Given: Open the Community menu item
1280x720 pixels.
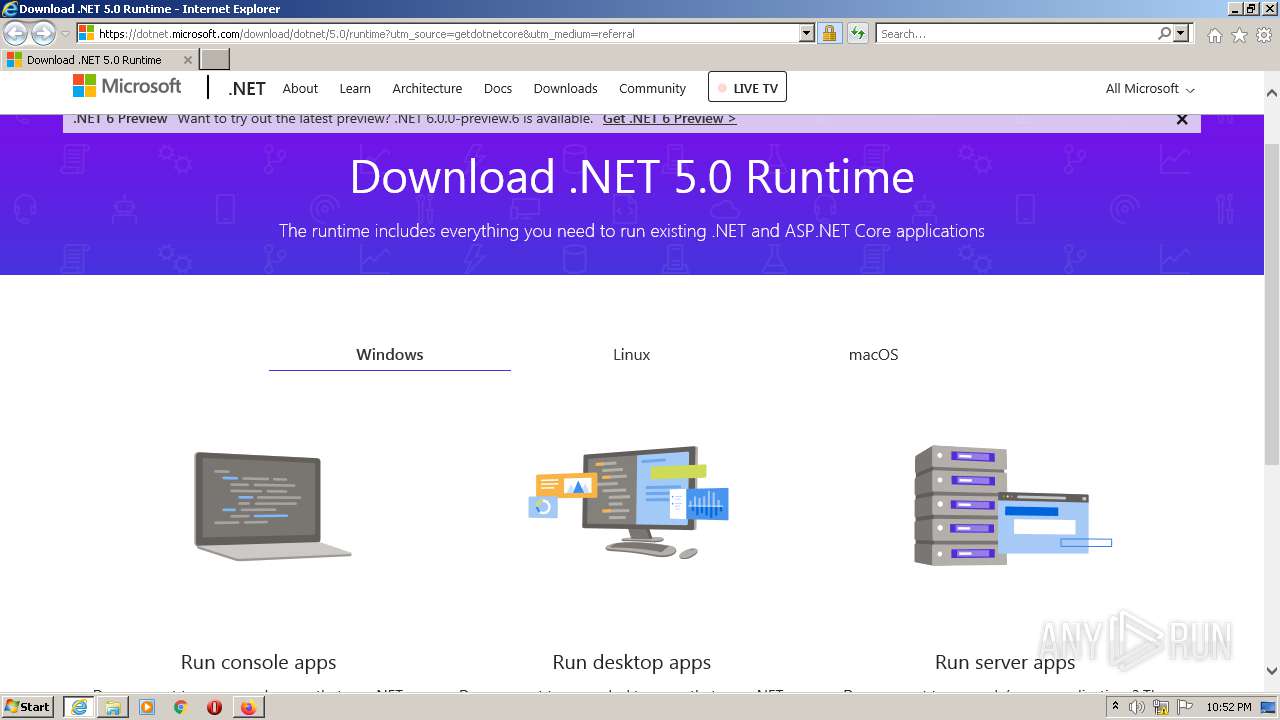Looking at the screenshot, I should click(x=652, y=88).
